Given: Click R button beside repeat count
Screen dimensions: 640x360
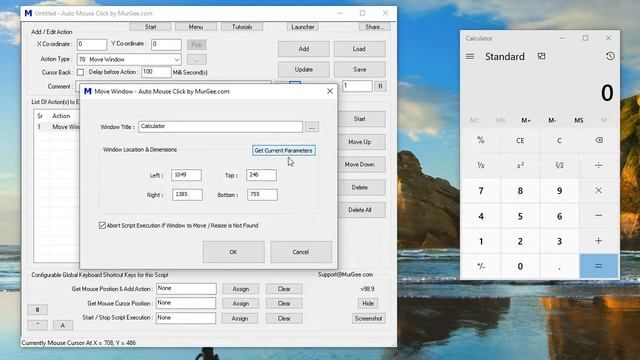Looking at the screenshot, I should point(380,86).
